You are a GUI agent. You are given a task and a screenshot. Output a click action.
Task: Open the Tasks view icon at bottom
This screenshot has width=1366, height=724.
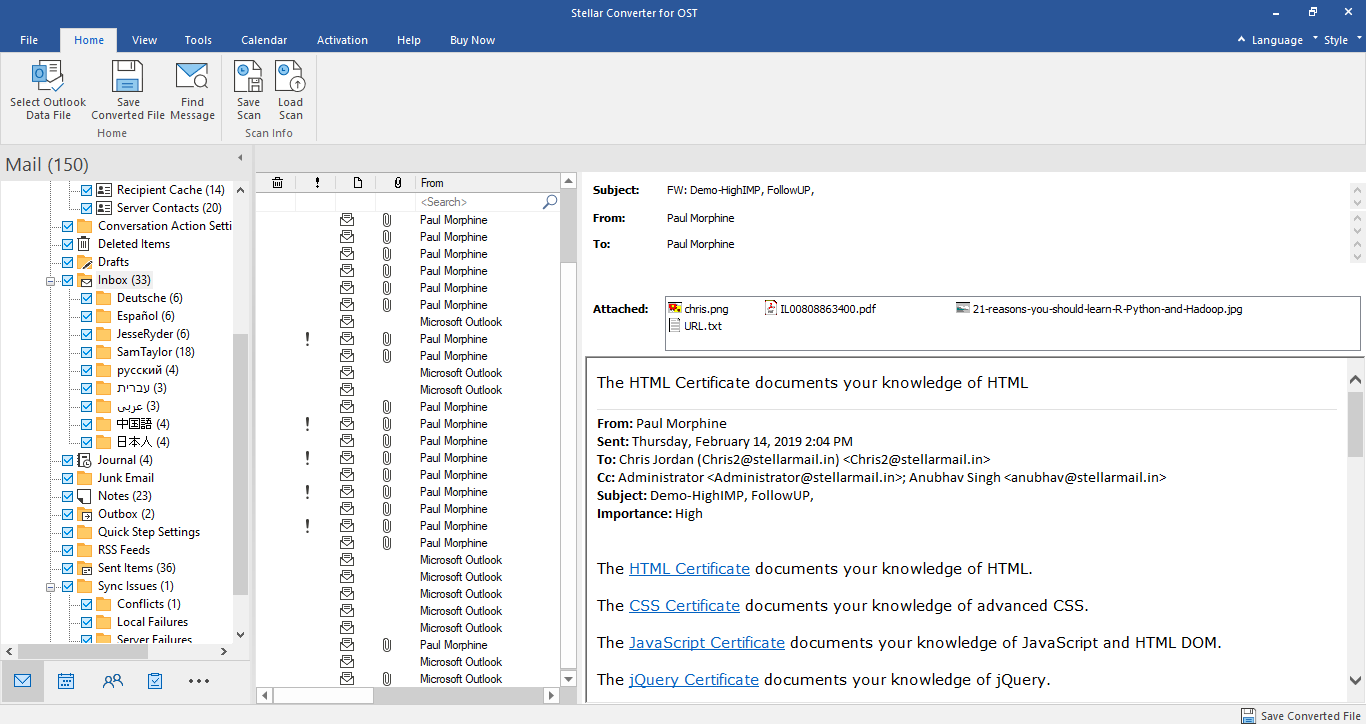tap(155, 681)
